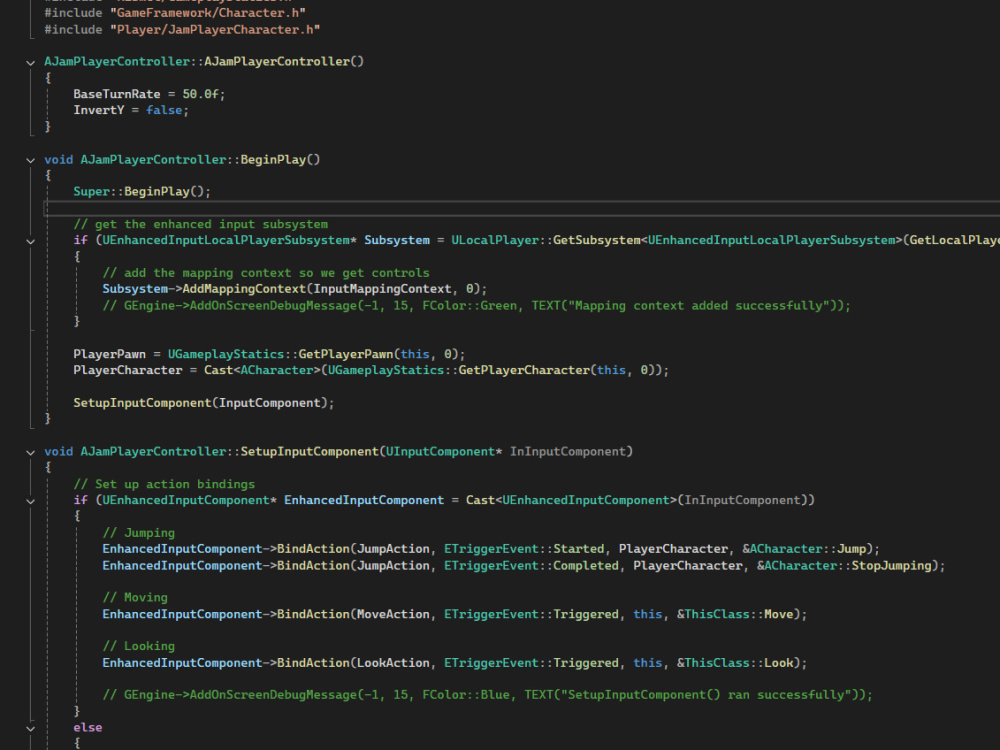Click the false keyword
The width and height of the screenshot is (1000, 750).
164,110
